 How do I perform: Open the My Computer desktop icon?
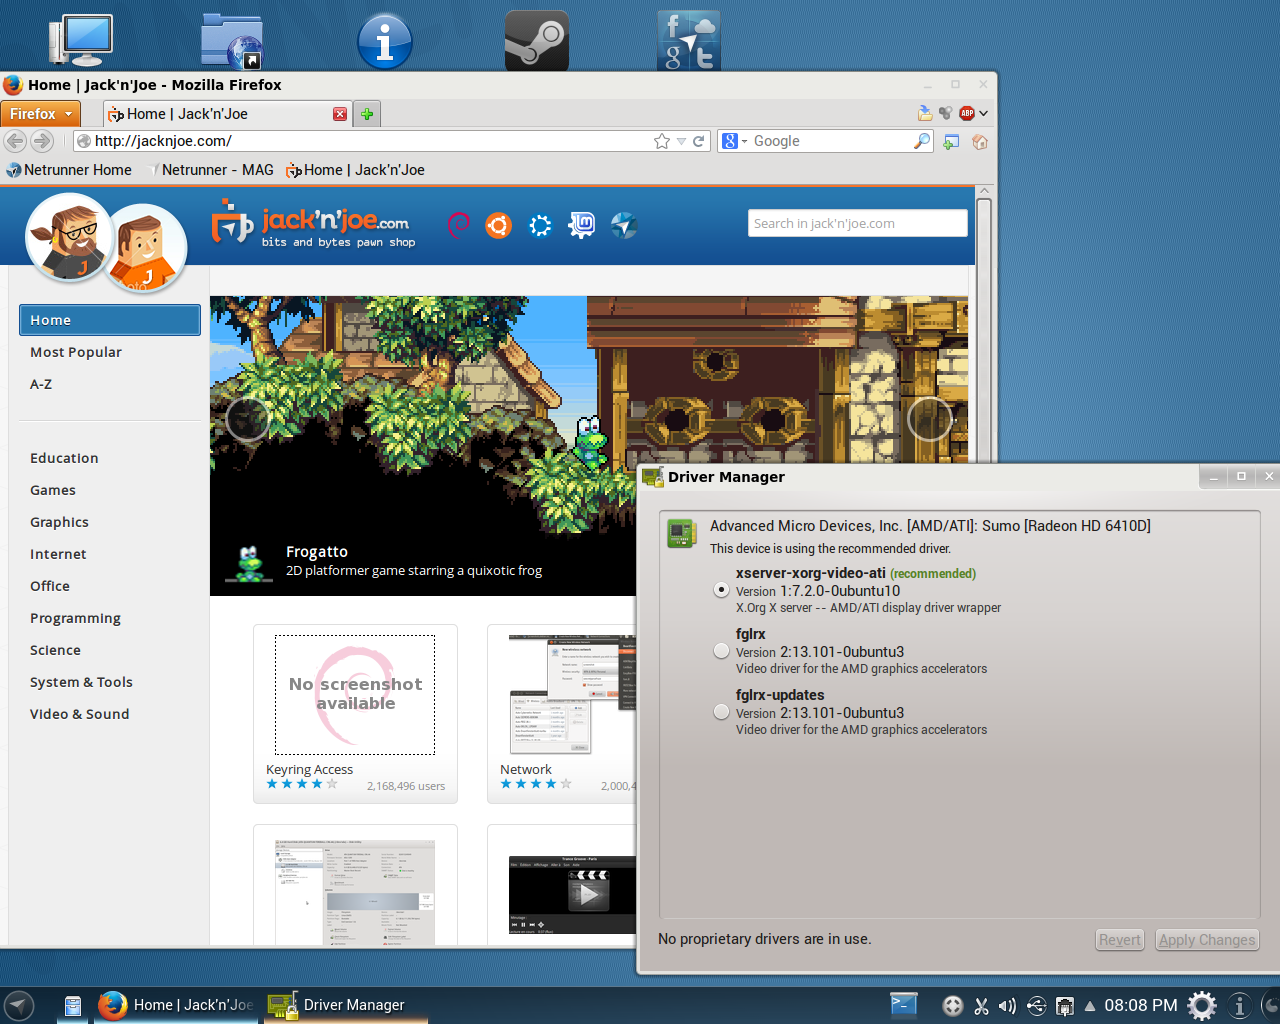click(x=81, y=41)
